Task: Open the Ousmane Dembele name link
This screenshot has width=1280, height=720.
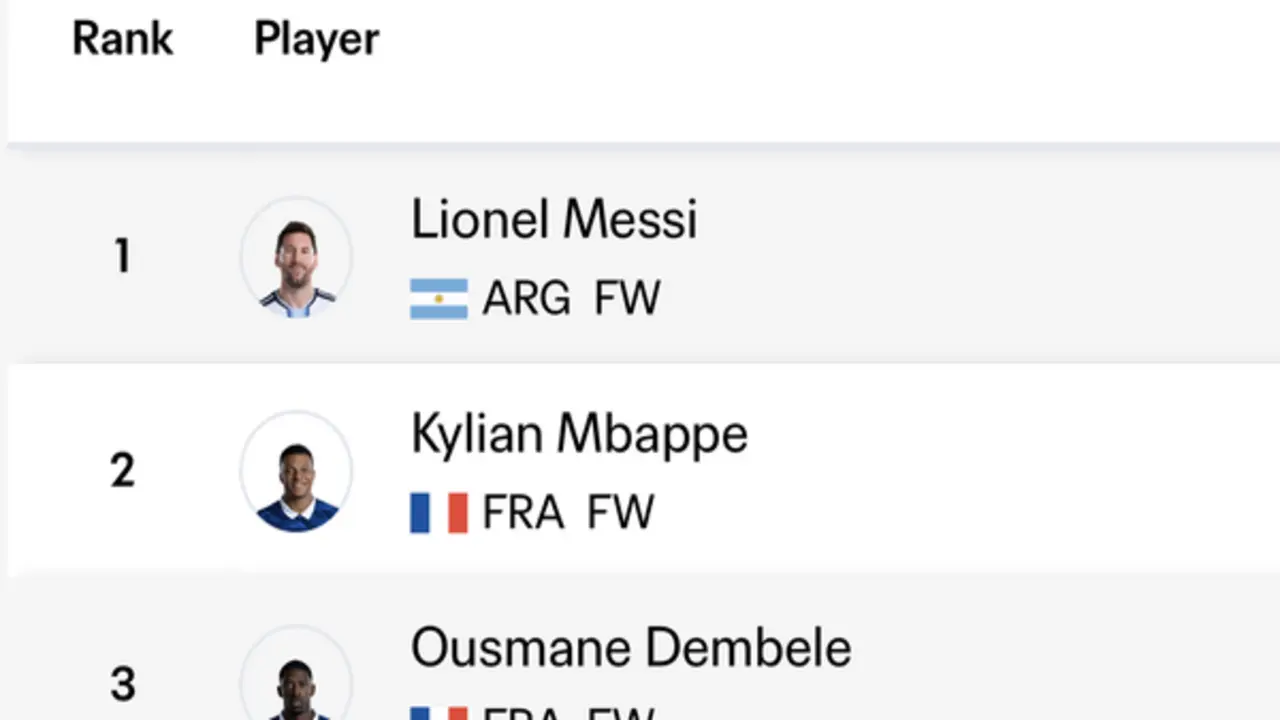Action: pos(631,647)
